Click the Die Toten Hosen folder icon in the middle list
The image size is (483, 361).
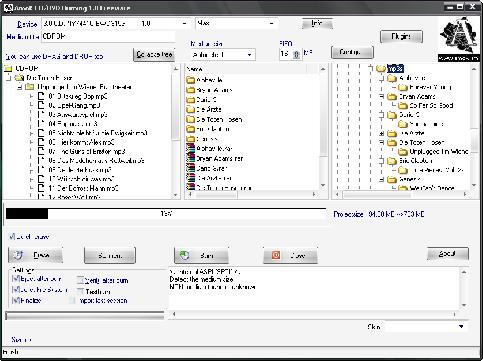click(x=191, y=119)
